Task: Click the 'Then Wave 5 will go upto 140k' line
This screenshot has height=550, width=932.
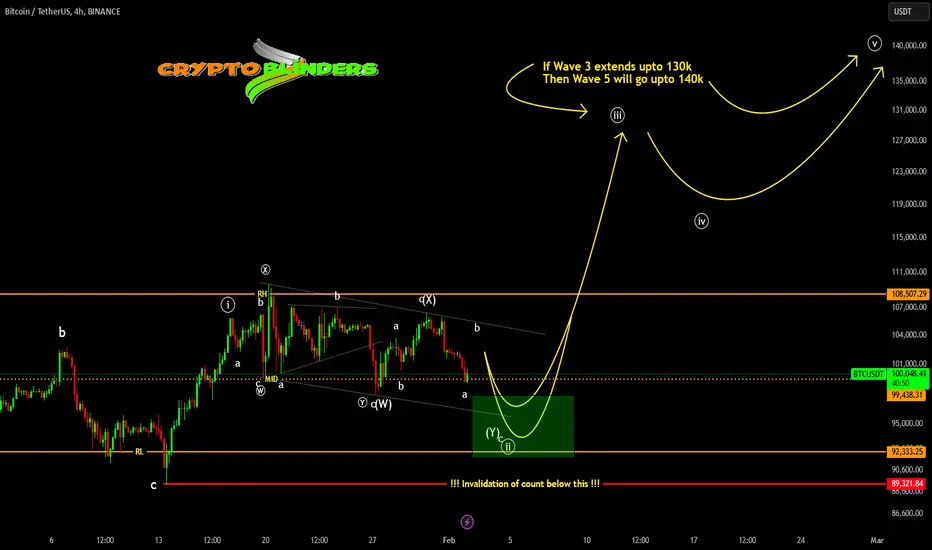Action: 623,80
